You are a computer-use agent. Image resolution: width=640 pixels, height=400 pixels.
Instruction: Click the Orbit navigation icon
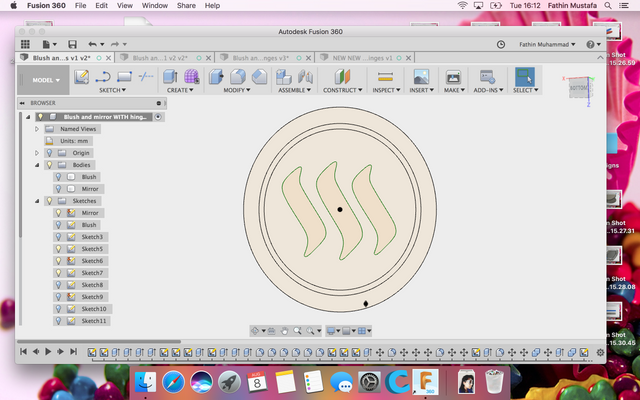tap(255, 331)
